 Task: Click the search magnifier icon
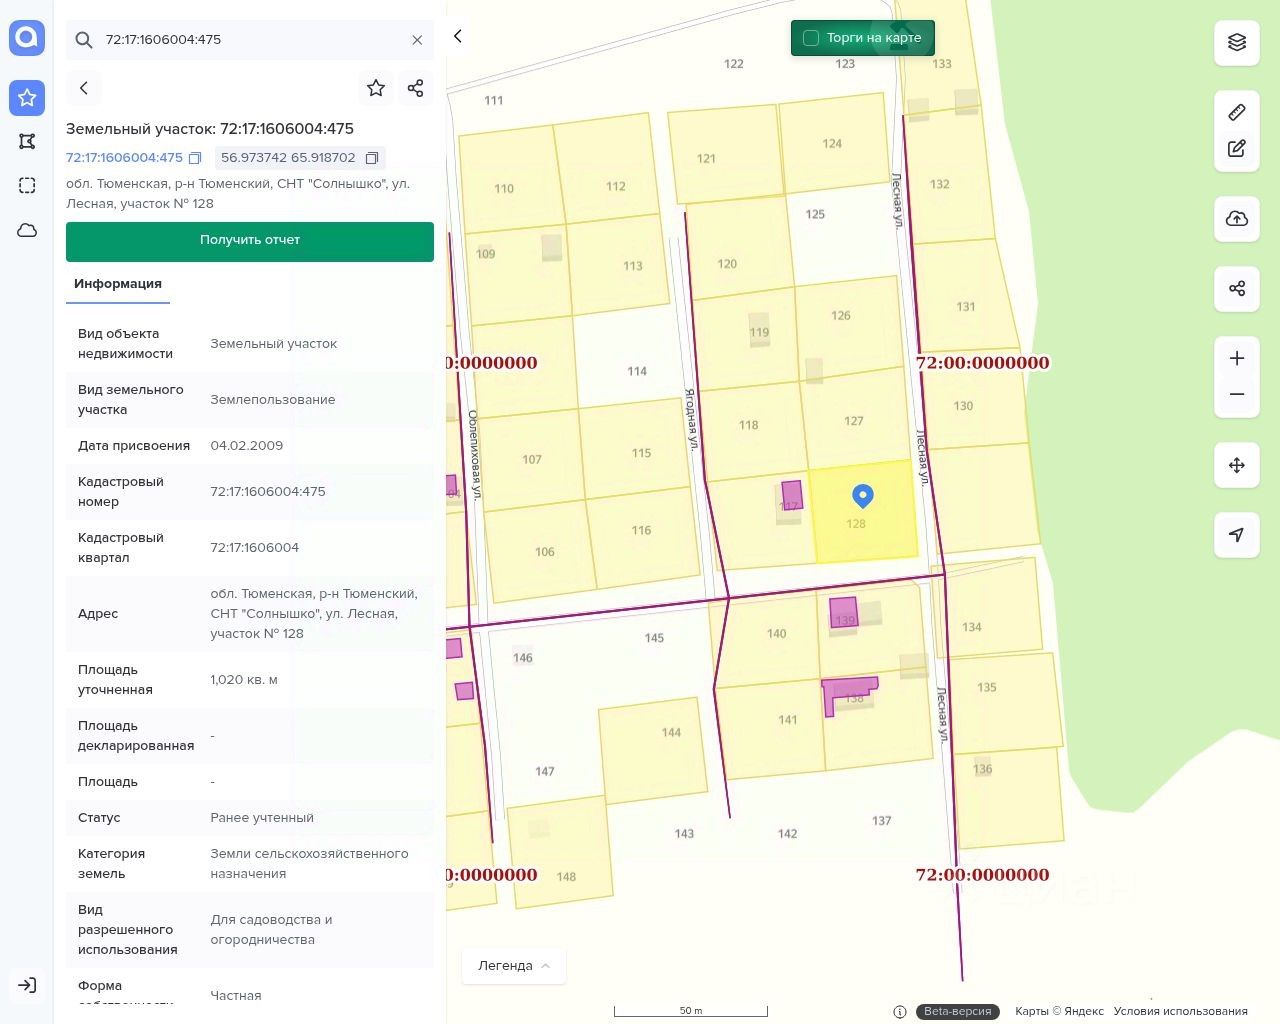point(84,40)
